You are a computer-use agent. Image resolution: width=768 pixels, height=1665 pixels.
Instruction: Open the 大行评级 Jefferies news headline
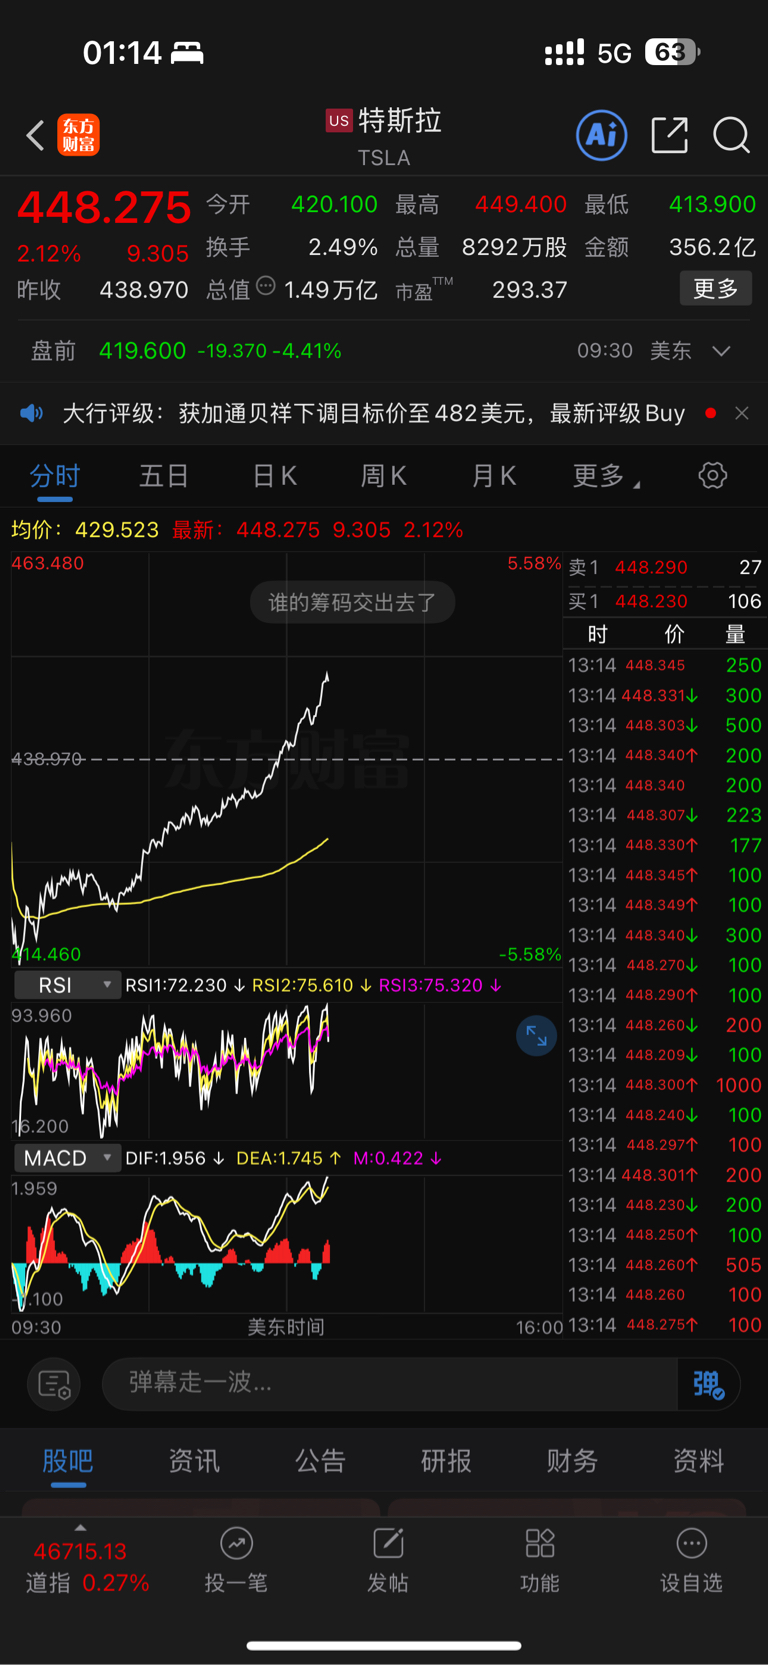[374, 413]
